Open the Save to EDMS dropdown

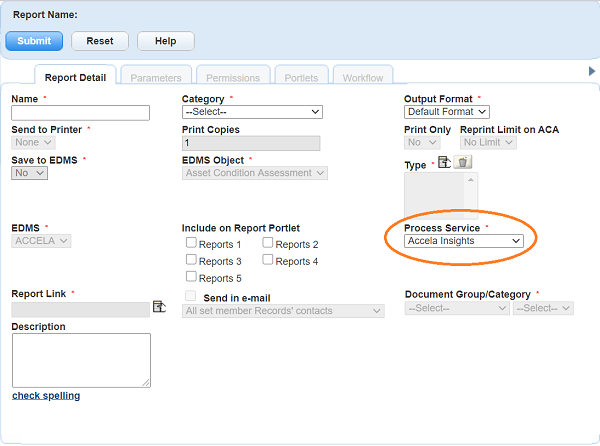(x=30, y=173)
